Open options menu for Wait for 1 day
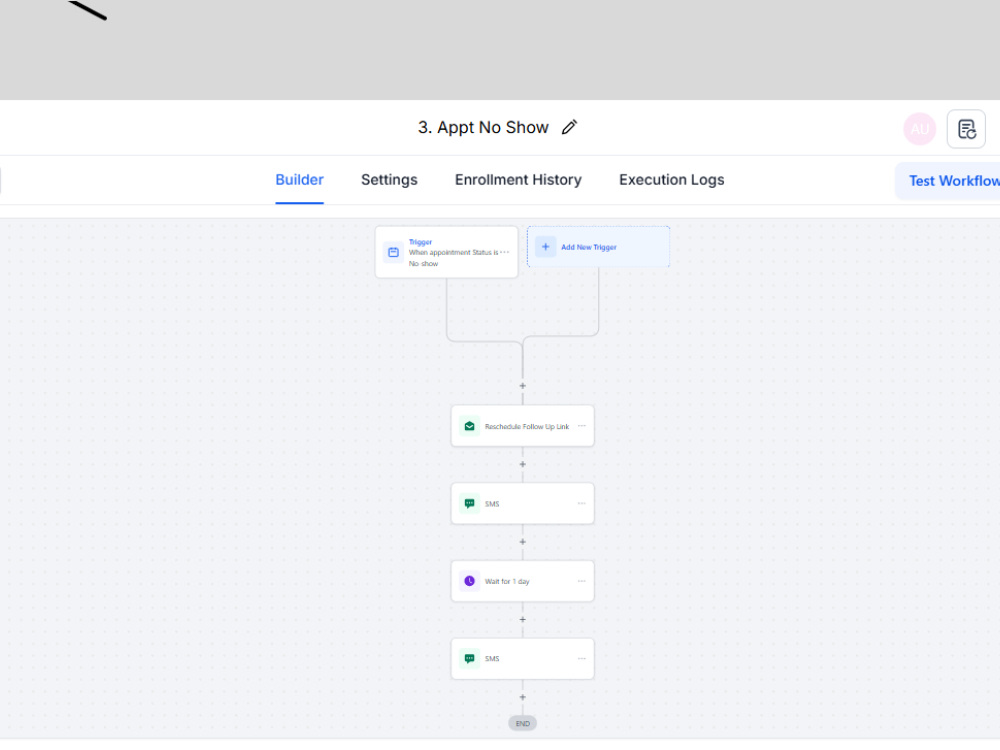 [x=582, y=581]
